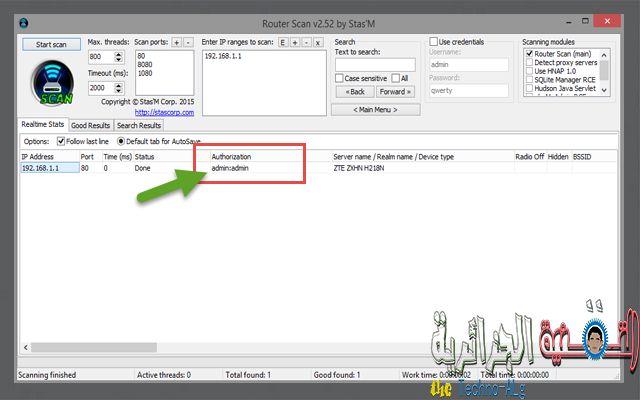Switch to the Good Results tab

pos(91,125)
